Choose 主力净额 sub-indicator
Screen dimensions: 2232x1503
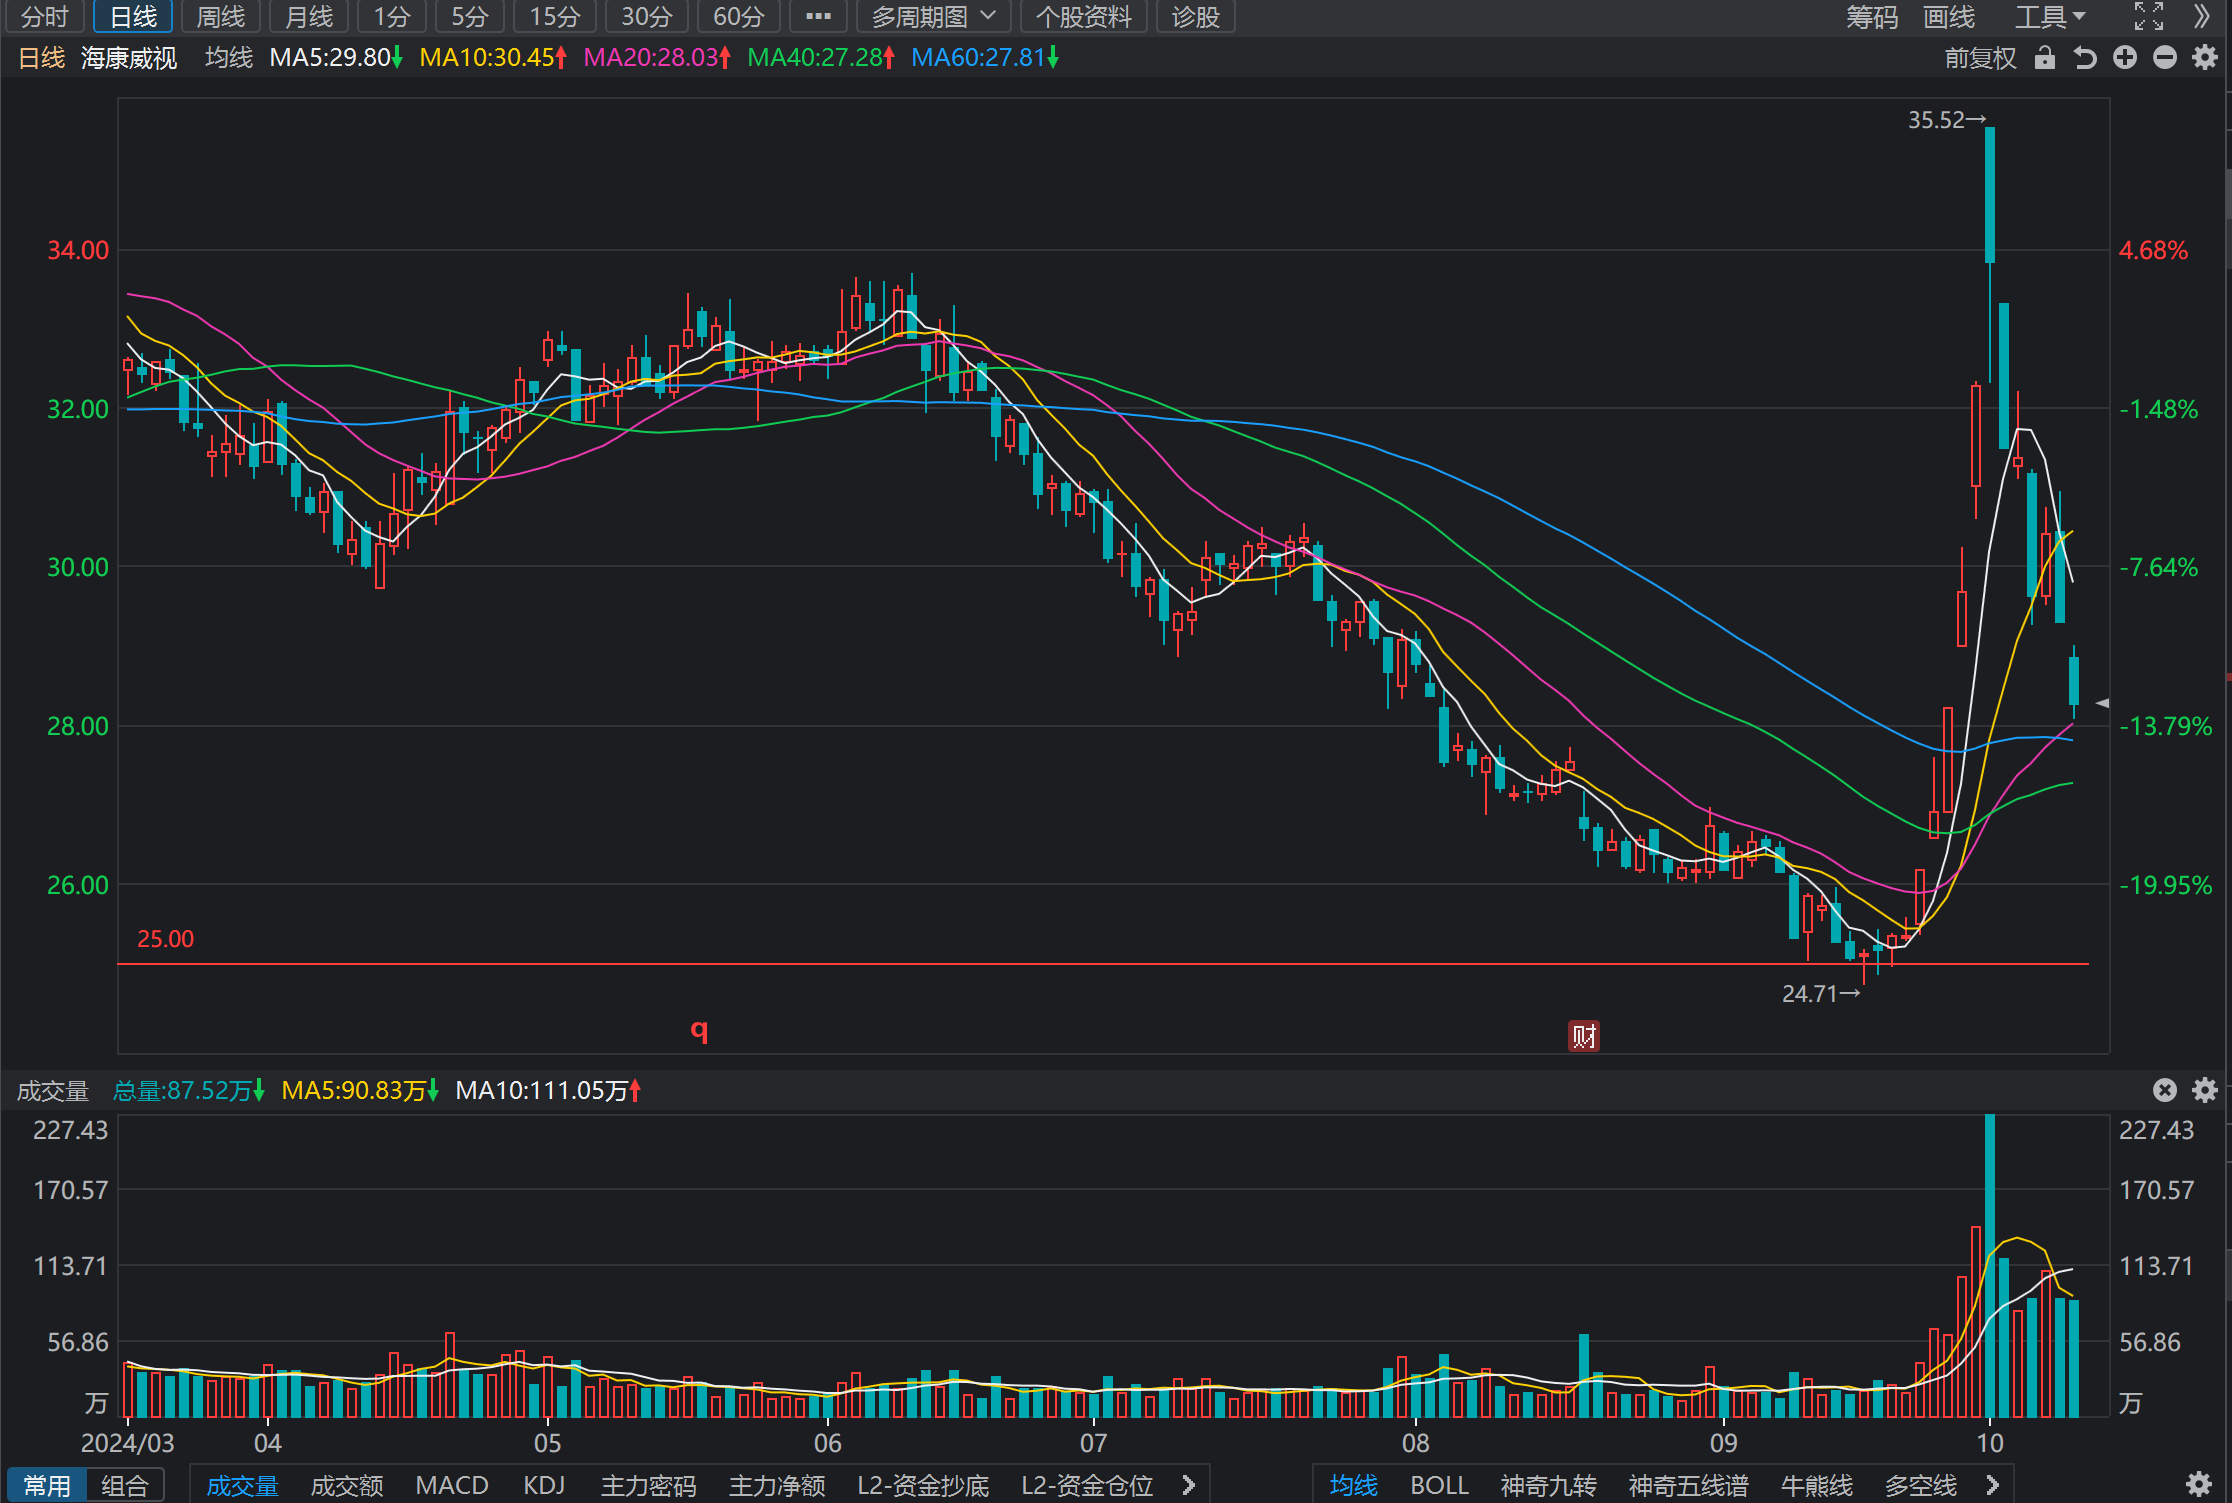(x=777, y=1485)
